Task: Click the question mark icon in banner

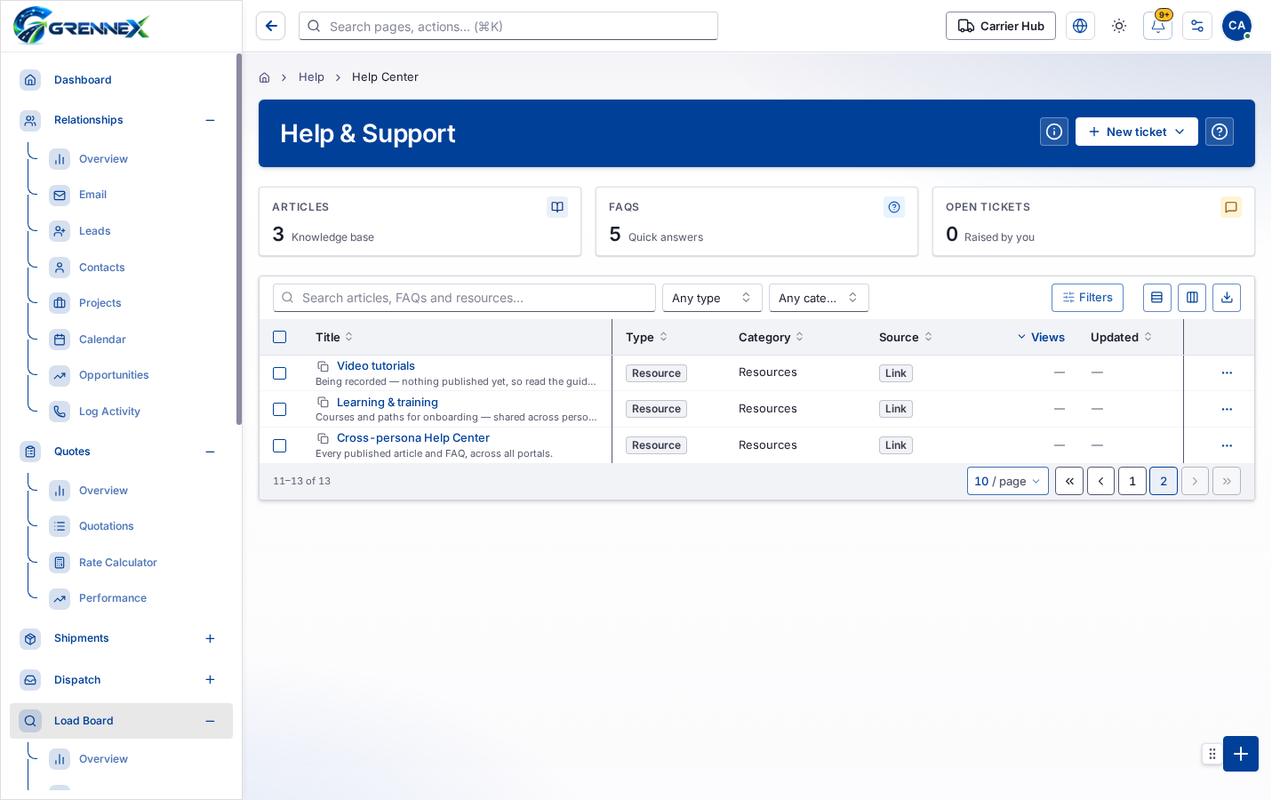Action: 1219,132
